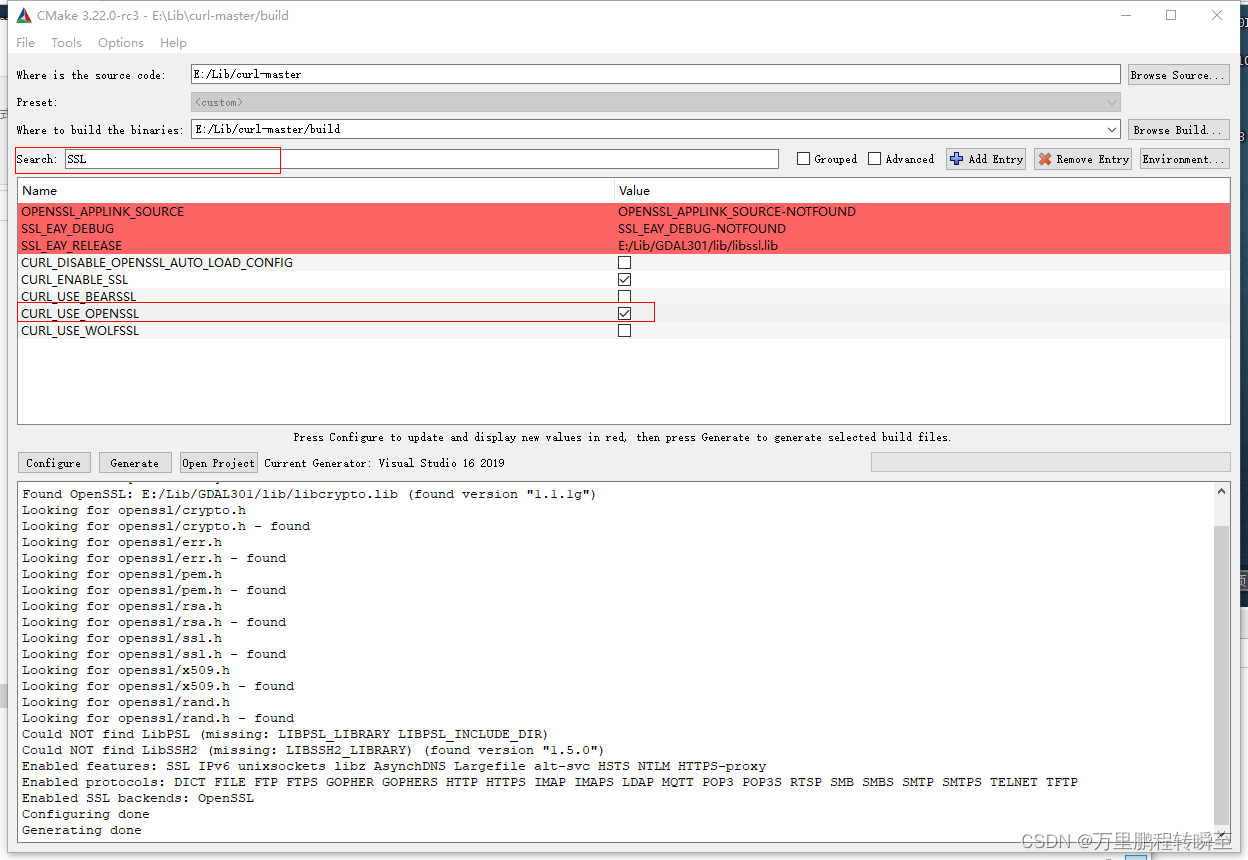1248x860 pixels.
Task: Toggle CURL_DISABLE_OPENSSL_AUTO_LOAD_CONFIG on
Action: pyautogui.click(x=624, y=262)
